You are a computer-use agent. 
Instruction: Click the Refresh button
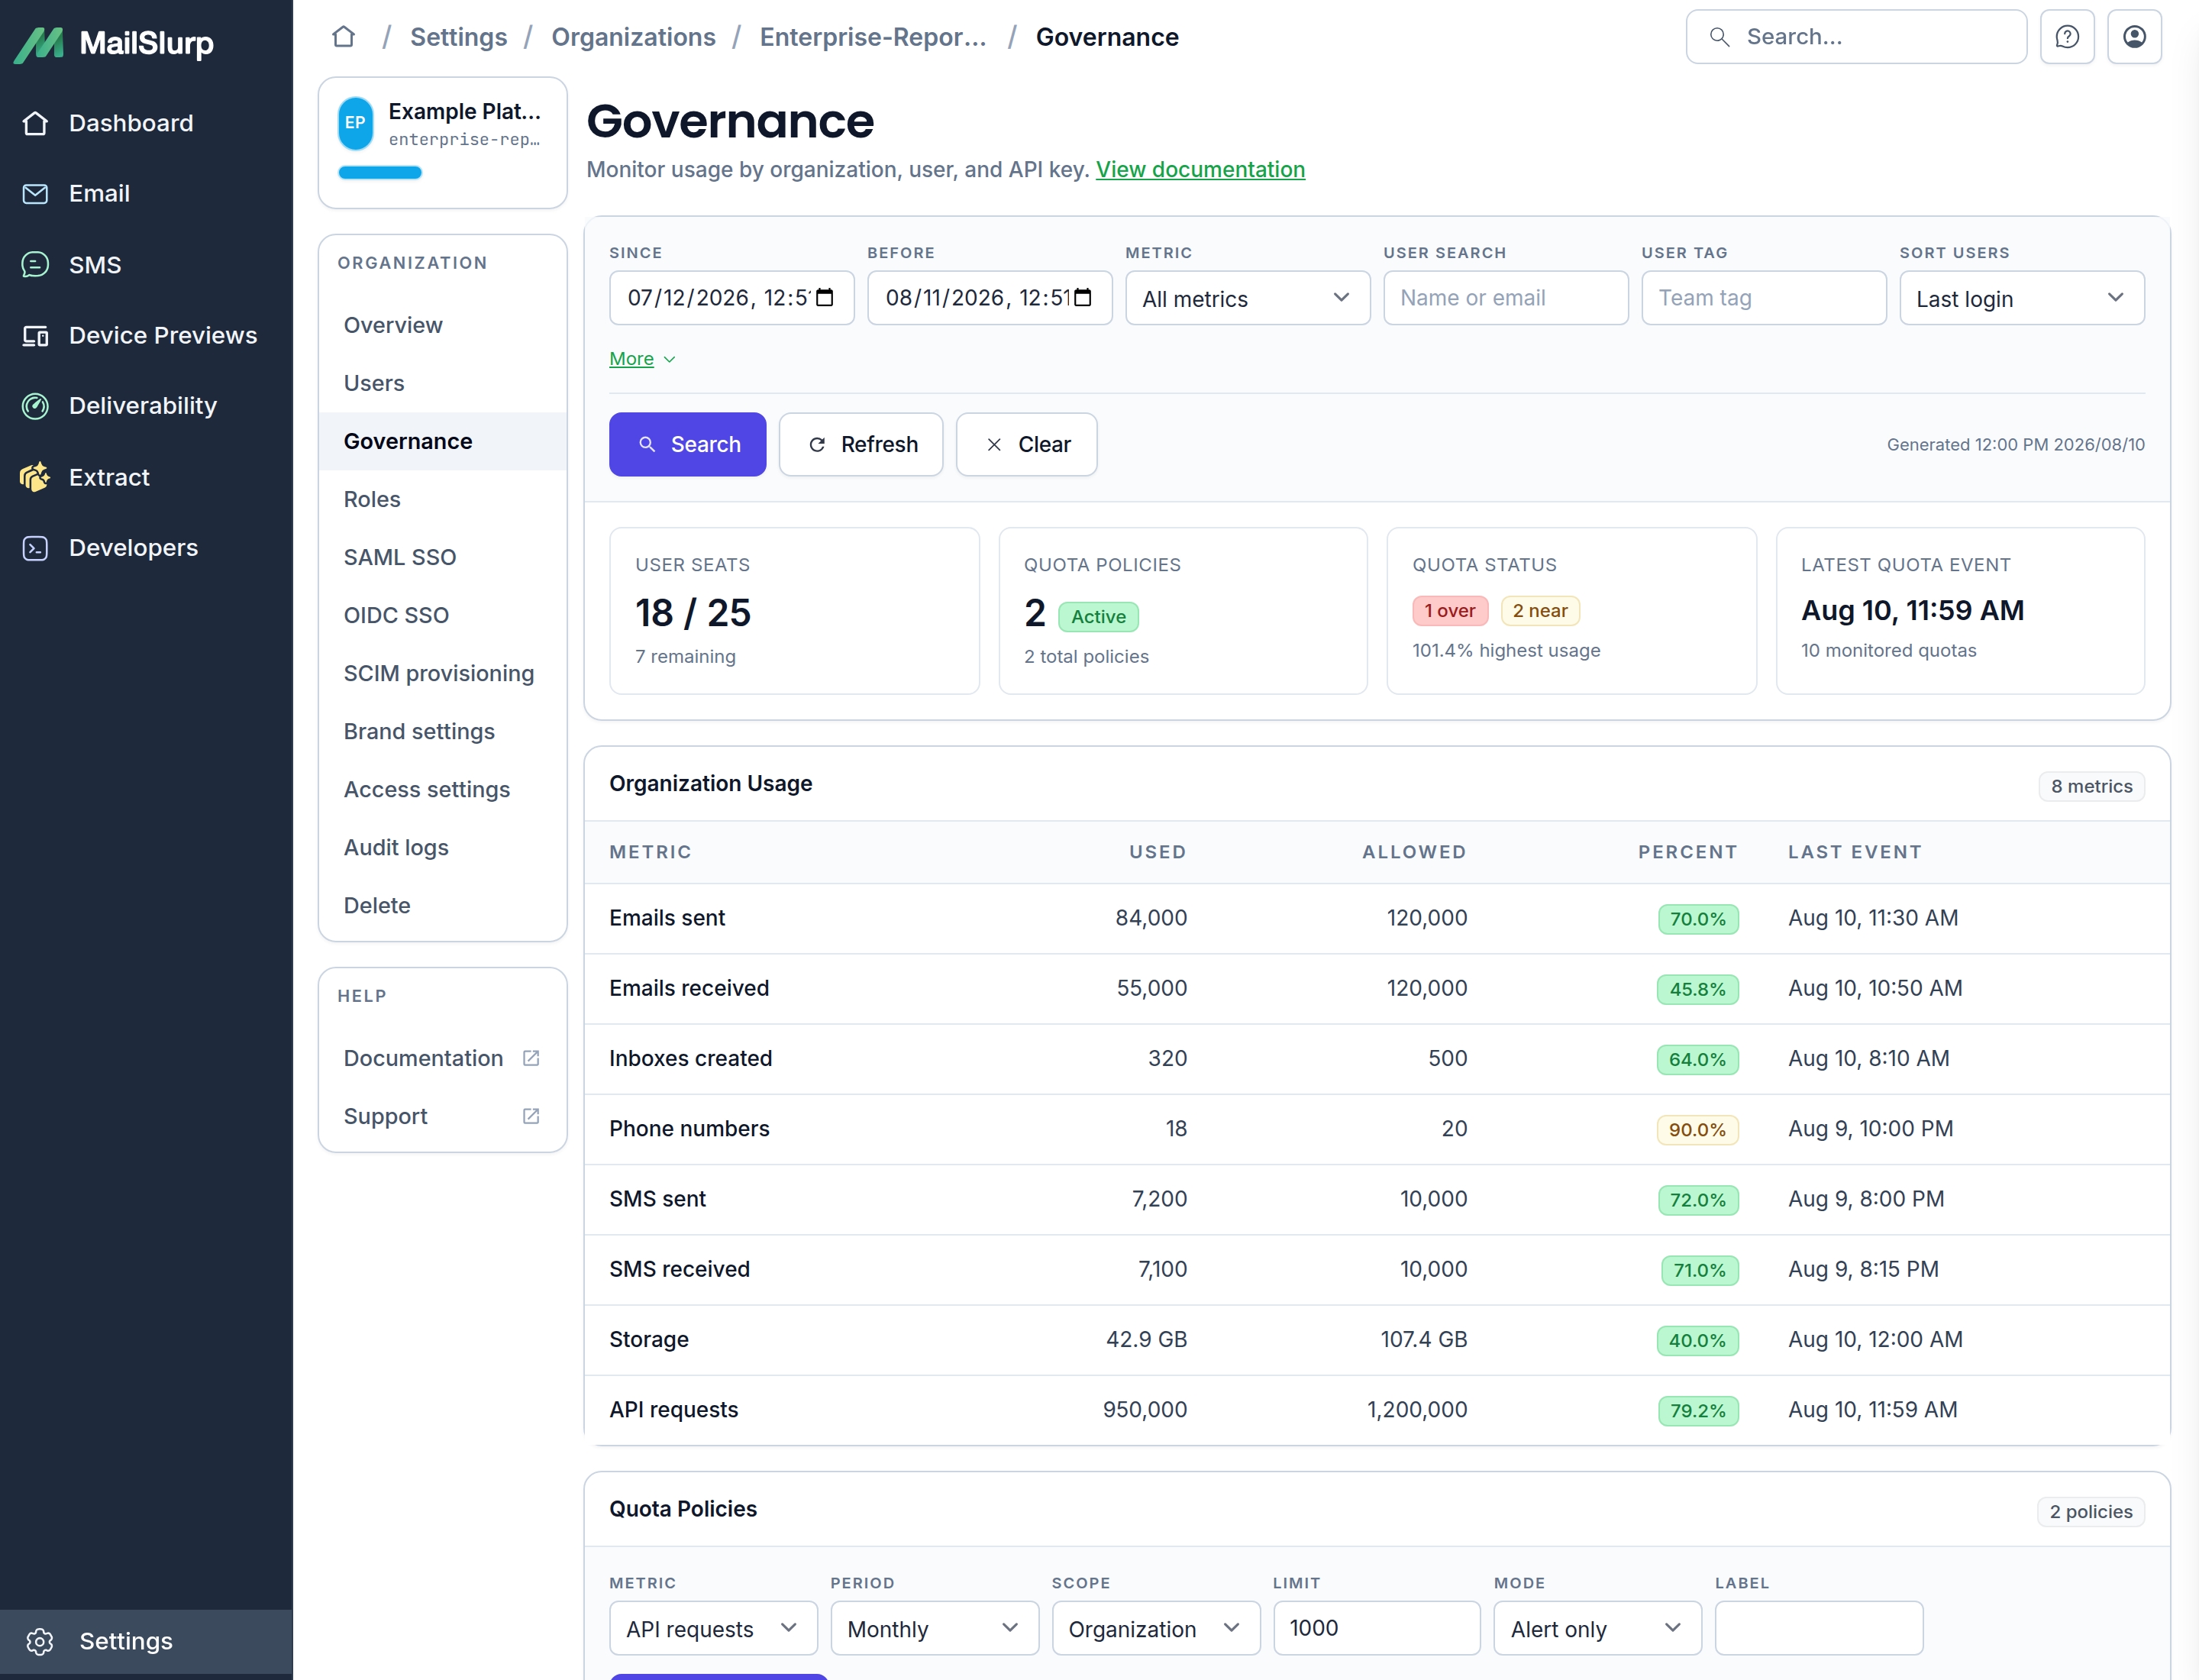pyautogui.click(x=860, y=444)
